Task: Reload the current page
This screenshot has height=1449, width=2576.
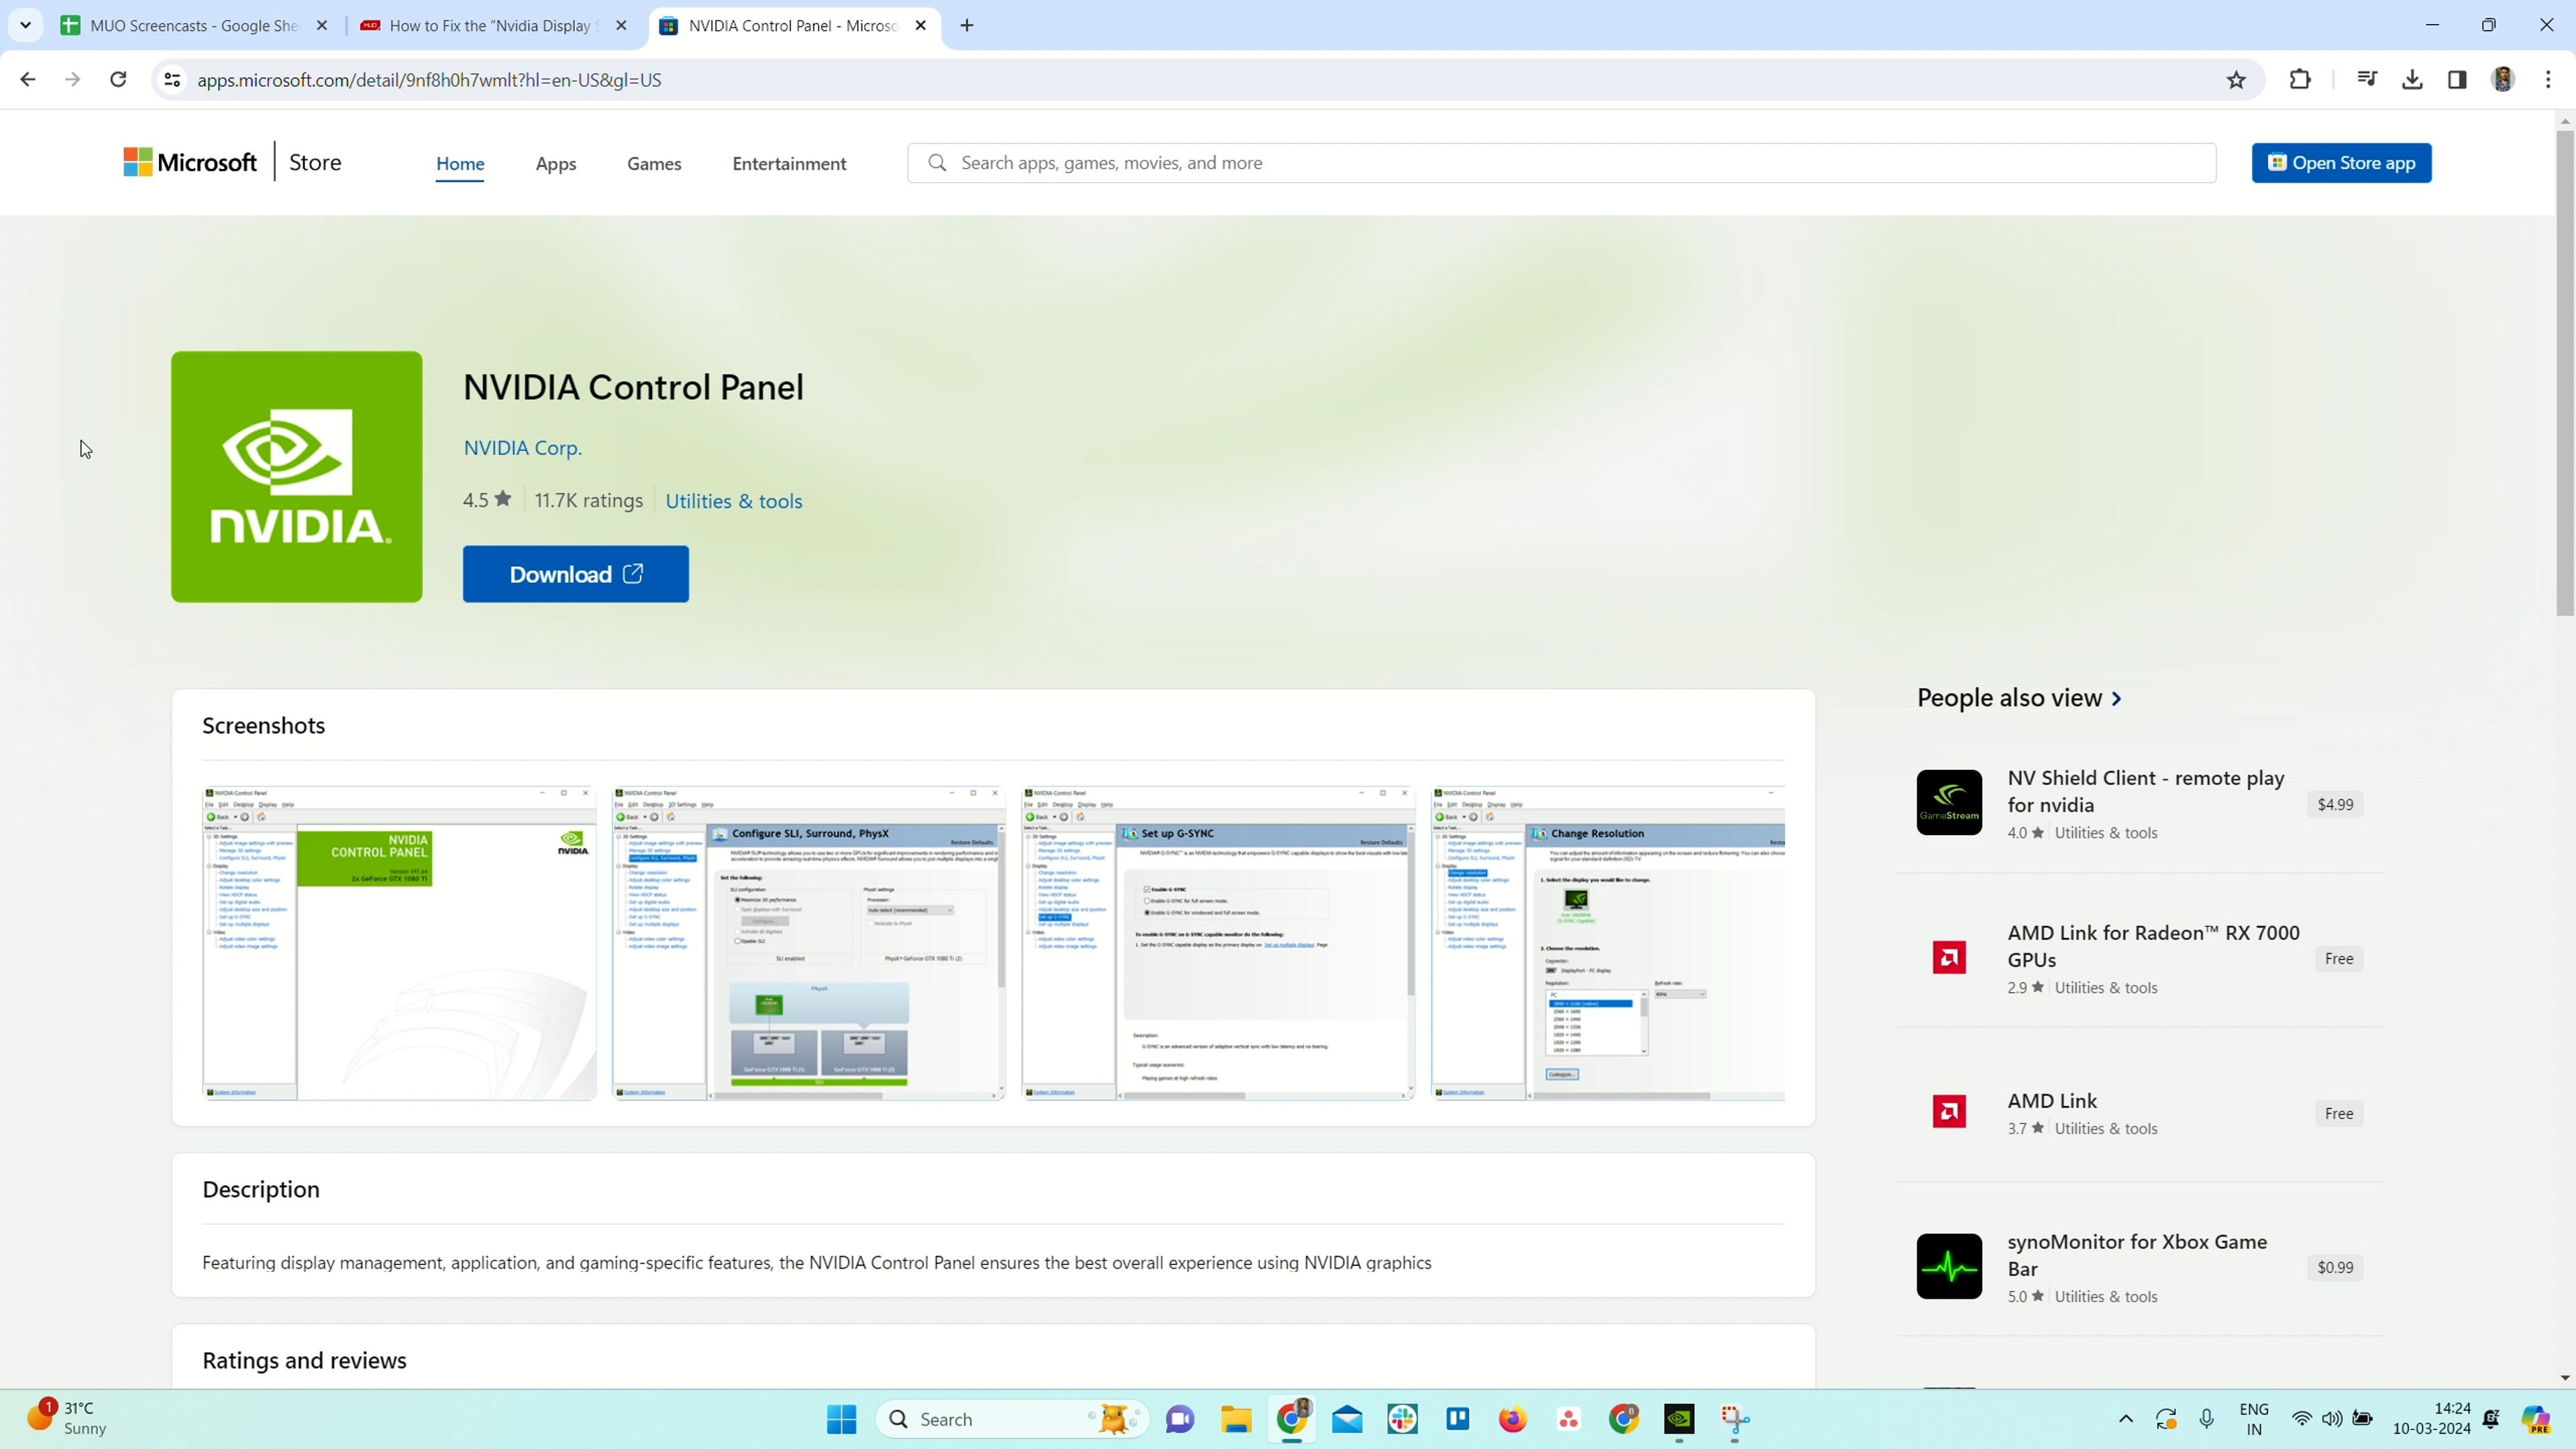Action: (118, 80)
